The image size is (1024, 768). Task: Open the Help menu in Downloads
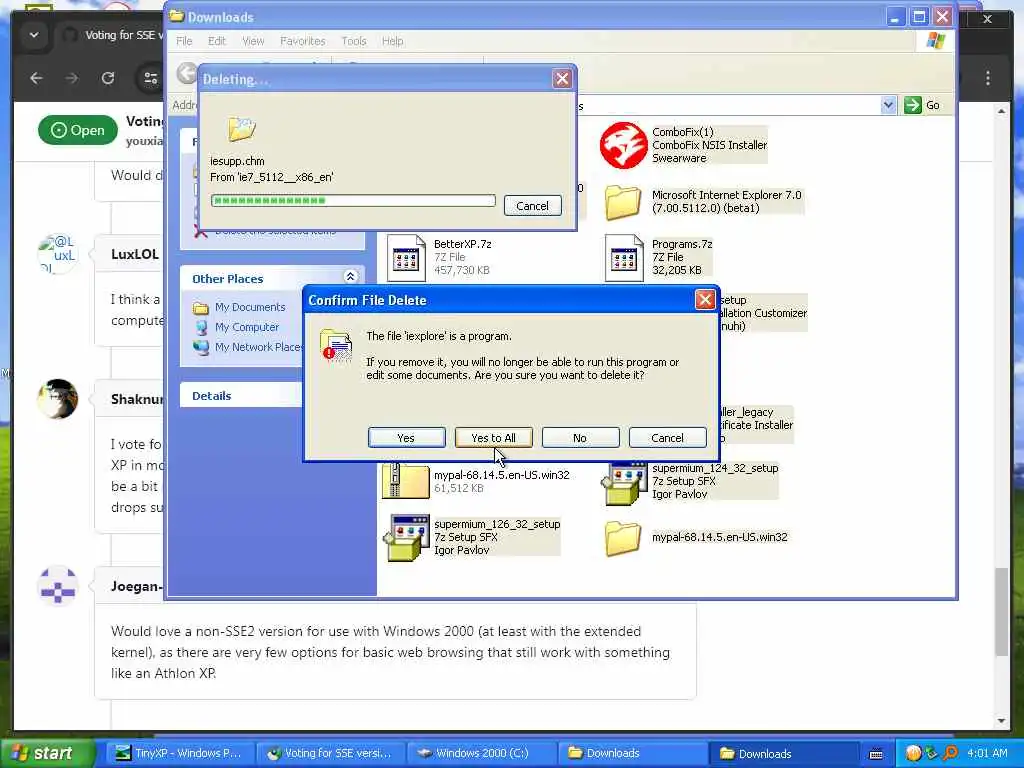(x=392, y=41)
